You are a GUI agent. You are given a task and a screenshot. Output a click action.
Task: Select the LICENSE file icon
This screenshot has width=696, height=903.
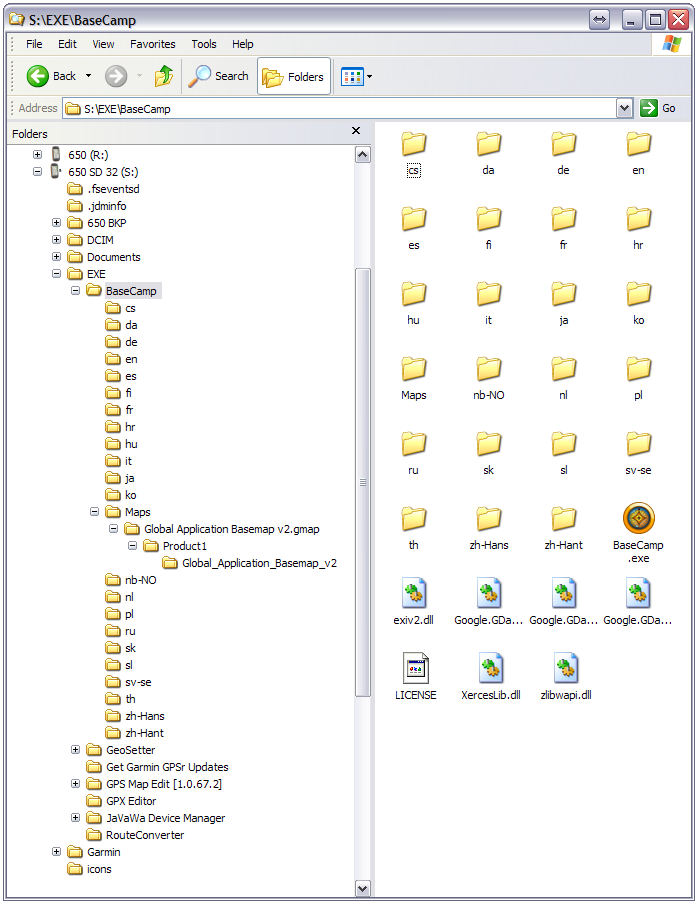point(414,669)
